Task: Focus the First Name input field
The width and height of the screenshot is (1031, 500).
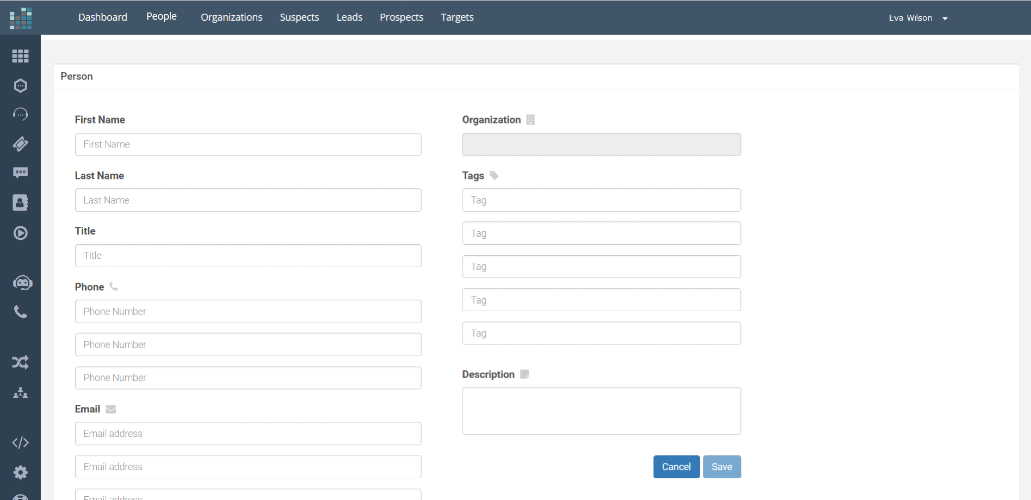Action: [248, 144]
